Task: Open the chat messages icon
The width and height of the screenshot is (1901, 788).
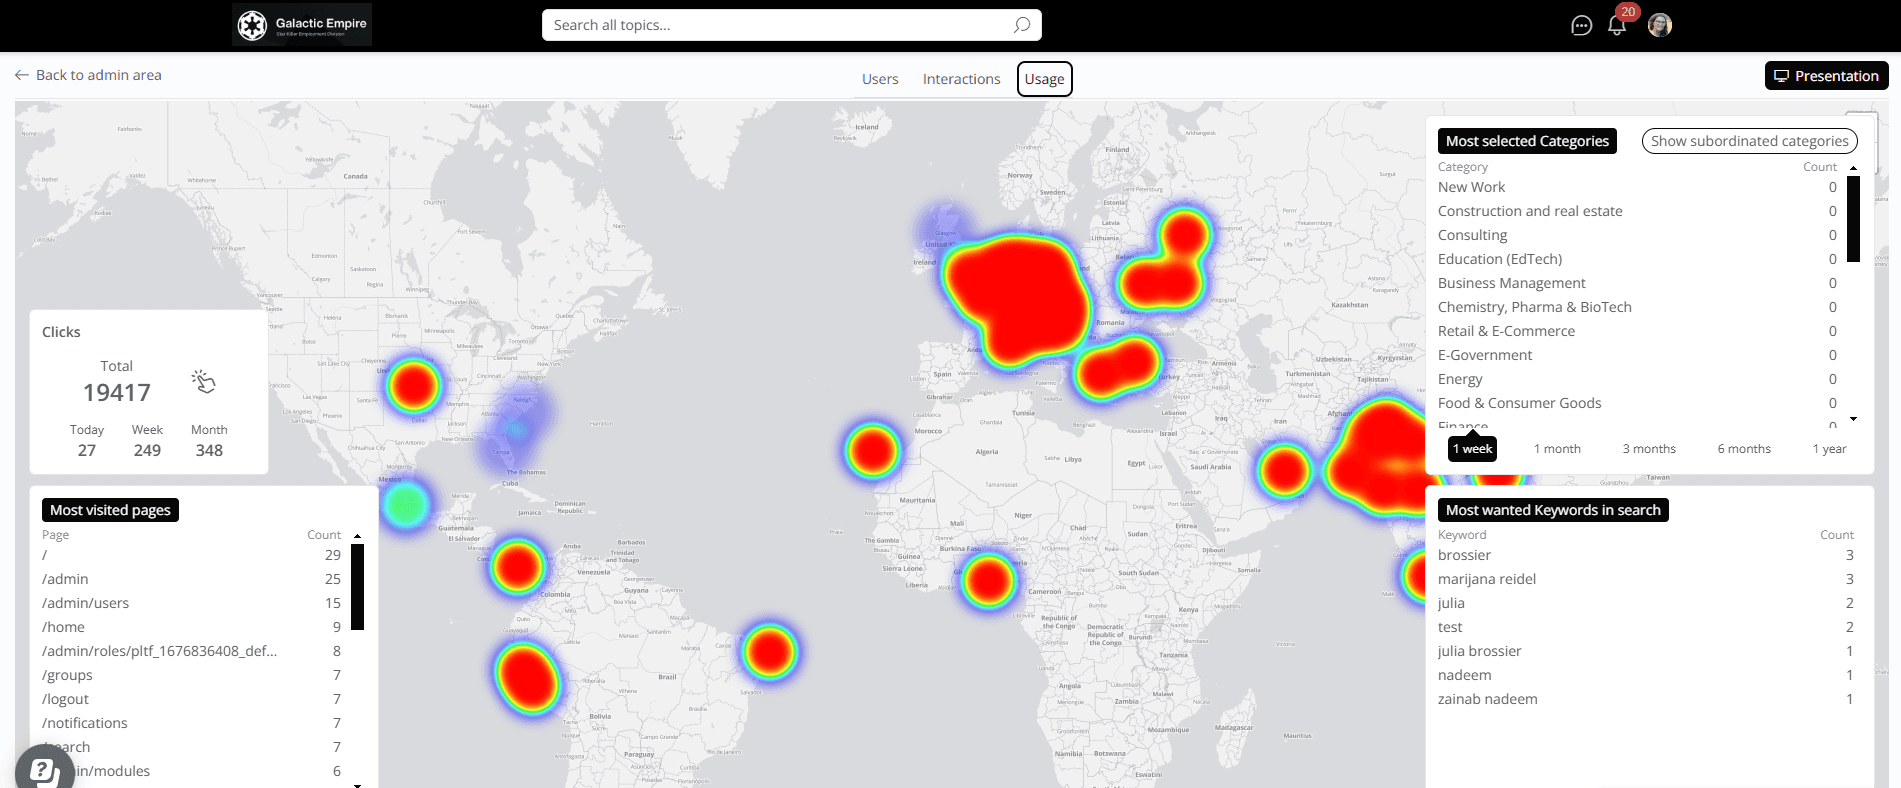Action: pos(1581,26)
